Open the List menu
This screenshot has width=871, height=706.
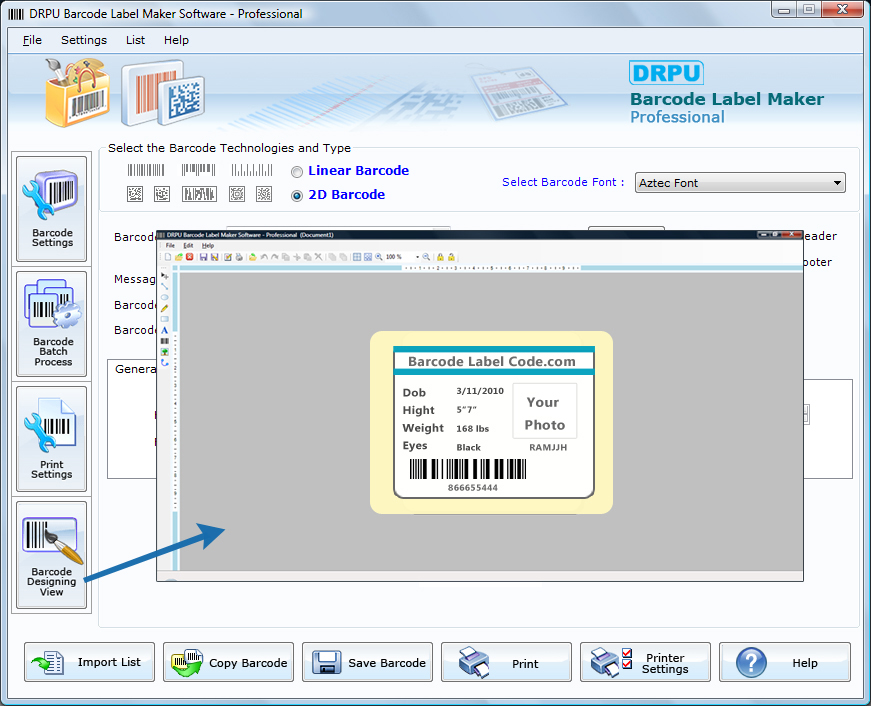[x=135, y=40]
